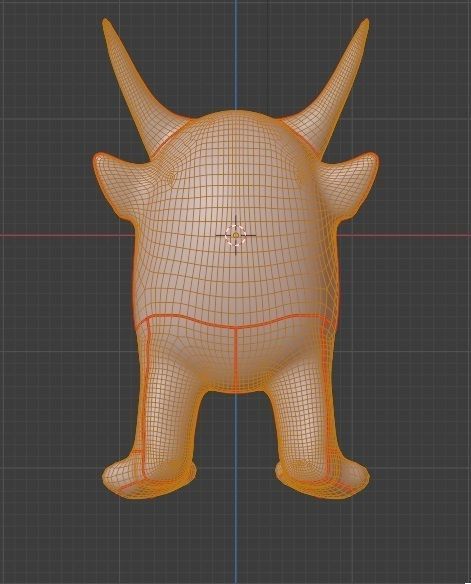Click the 3D cursor crosshair on the model

(236, 235)
